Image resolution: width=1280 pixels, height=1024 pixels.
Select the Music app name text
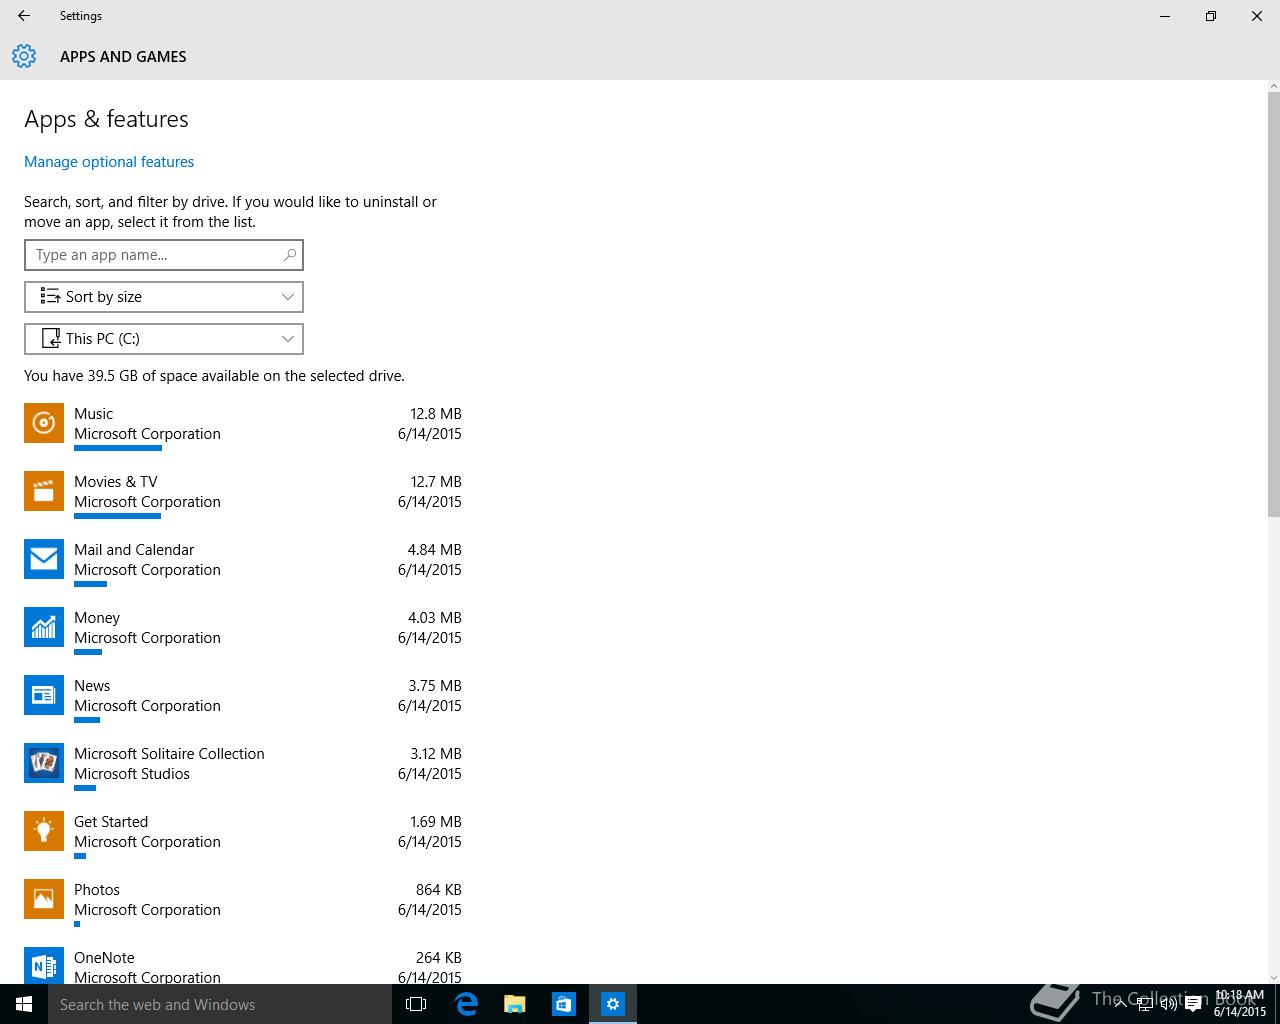(93, 414)
